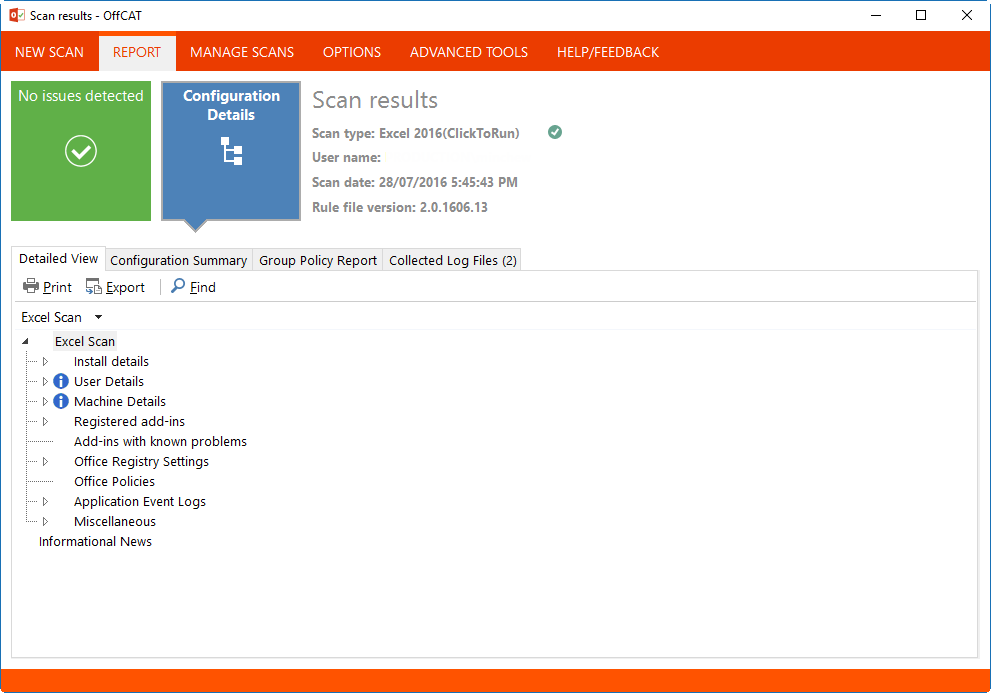Switch to Group Policy Report tab
Image resolution: width=991 pixels, height=693 pixels.
pyautogui.click(x=318, y=261)
